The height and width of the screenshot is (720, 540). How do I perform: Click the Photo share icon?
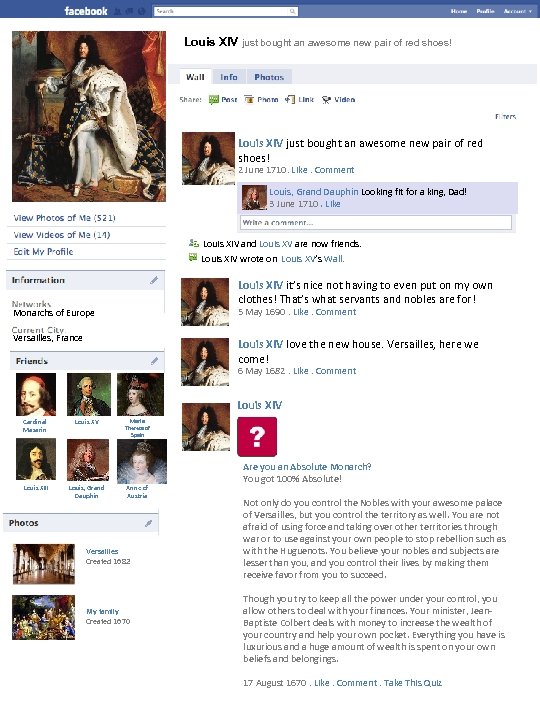tap(249, 100)
